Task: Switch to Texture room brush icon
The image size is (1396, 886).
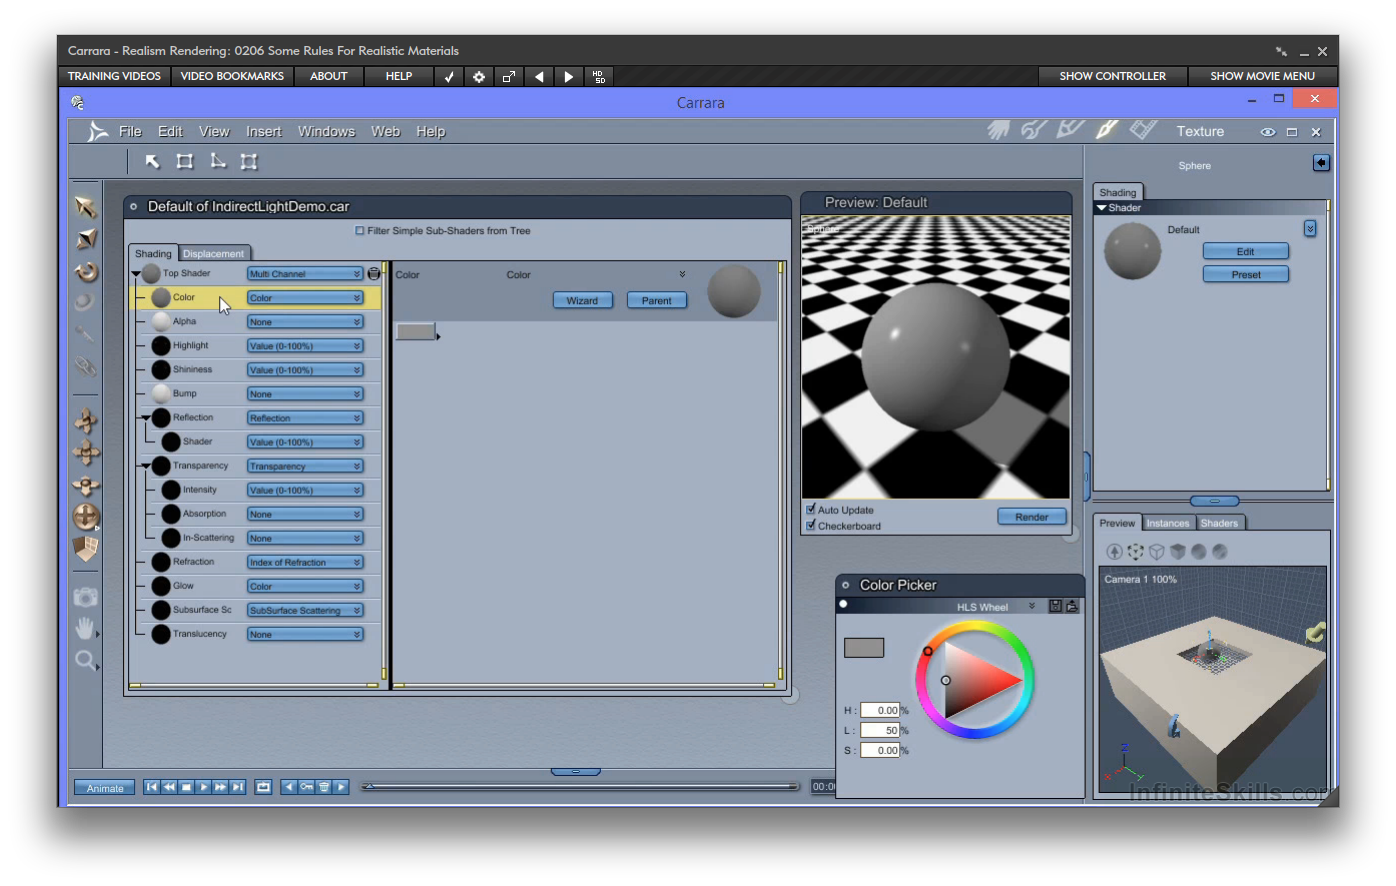Action: click(1106, 130)
